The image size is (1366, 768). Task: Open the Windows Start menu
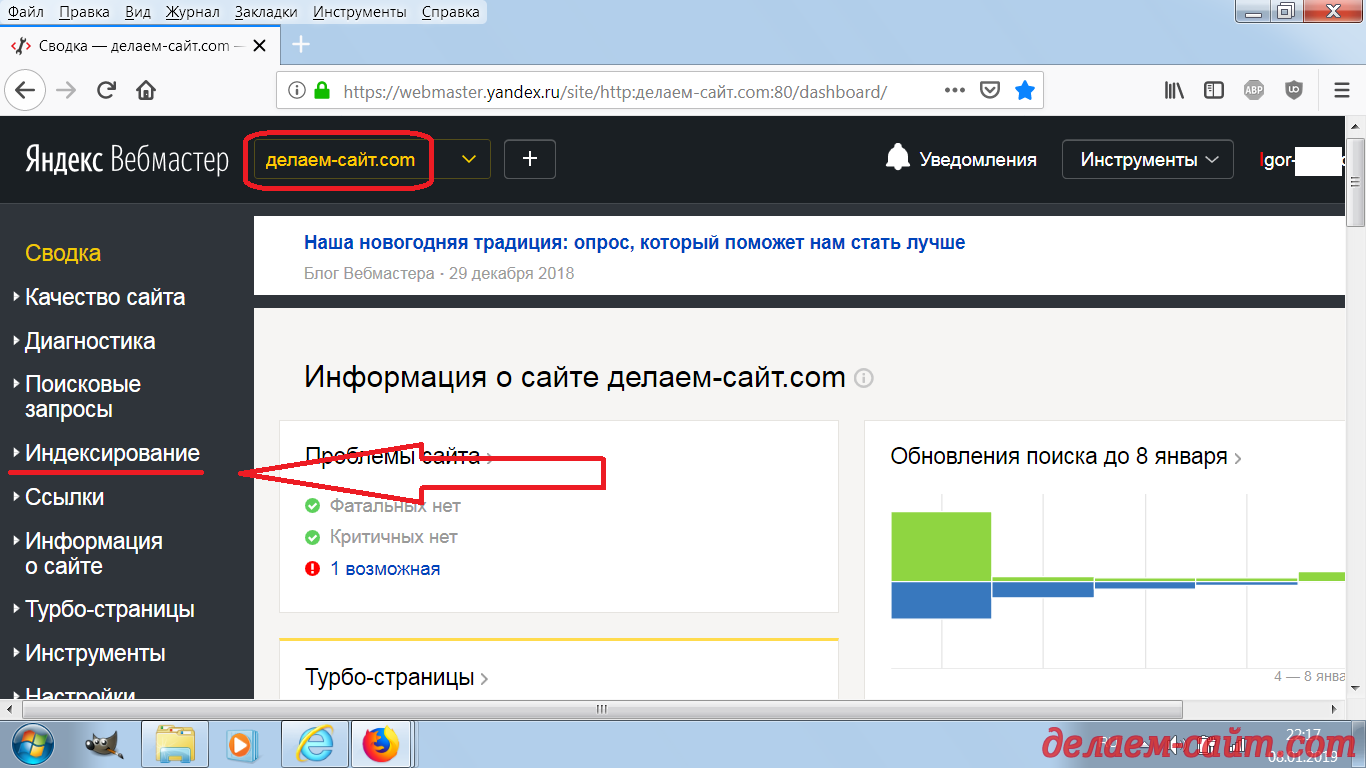pos(34,744)
